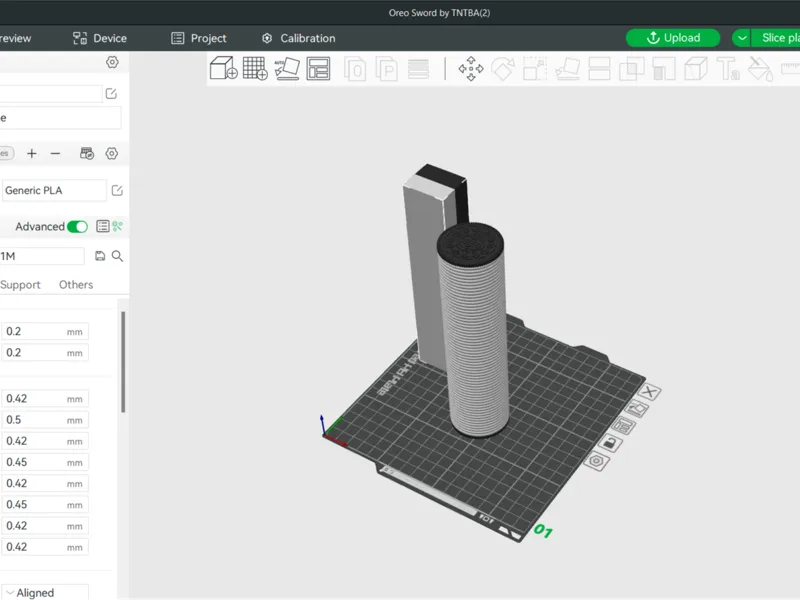Switch to the Project tab
The width and height of the screenshot is (800, 600).
tap(199, 38)
